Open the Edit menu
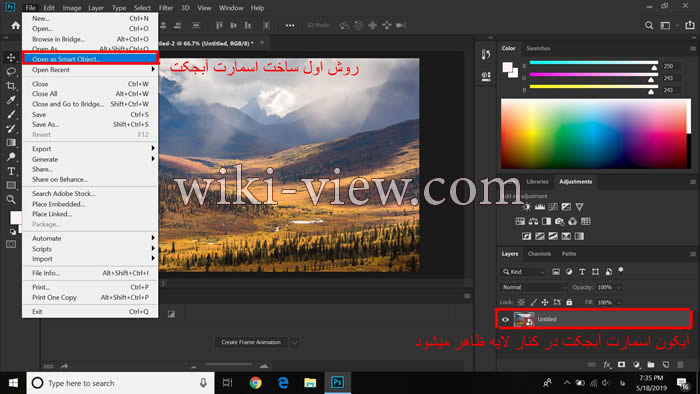 49,8
